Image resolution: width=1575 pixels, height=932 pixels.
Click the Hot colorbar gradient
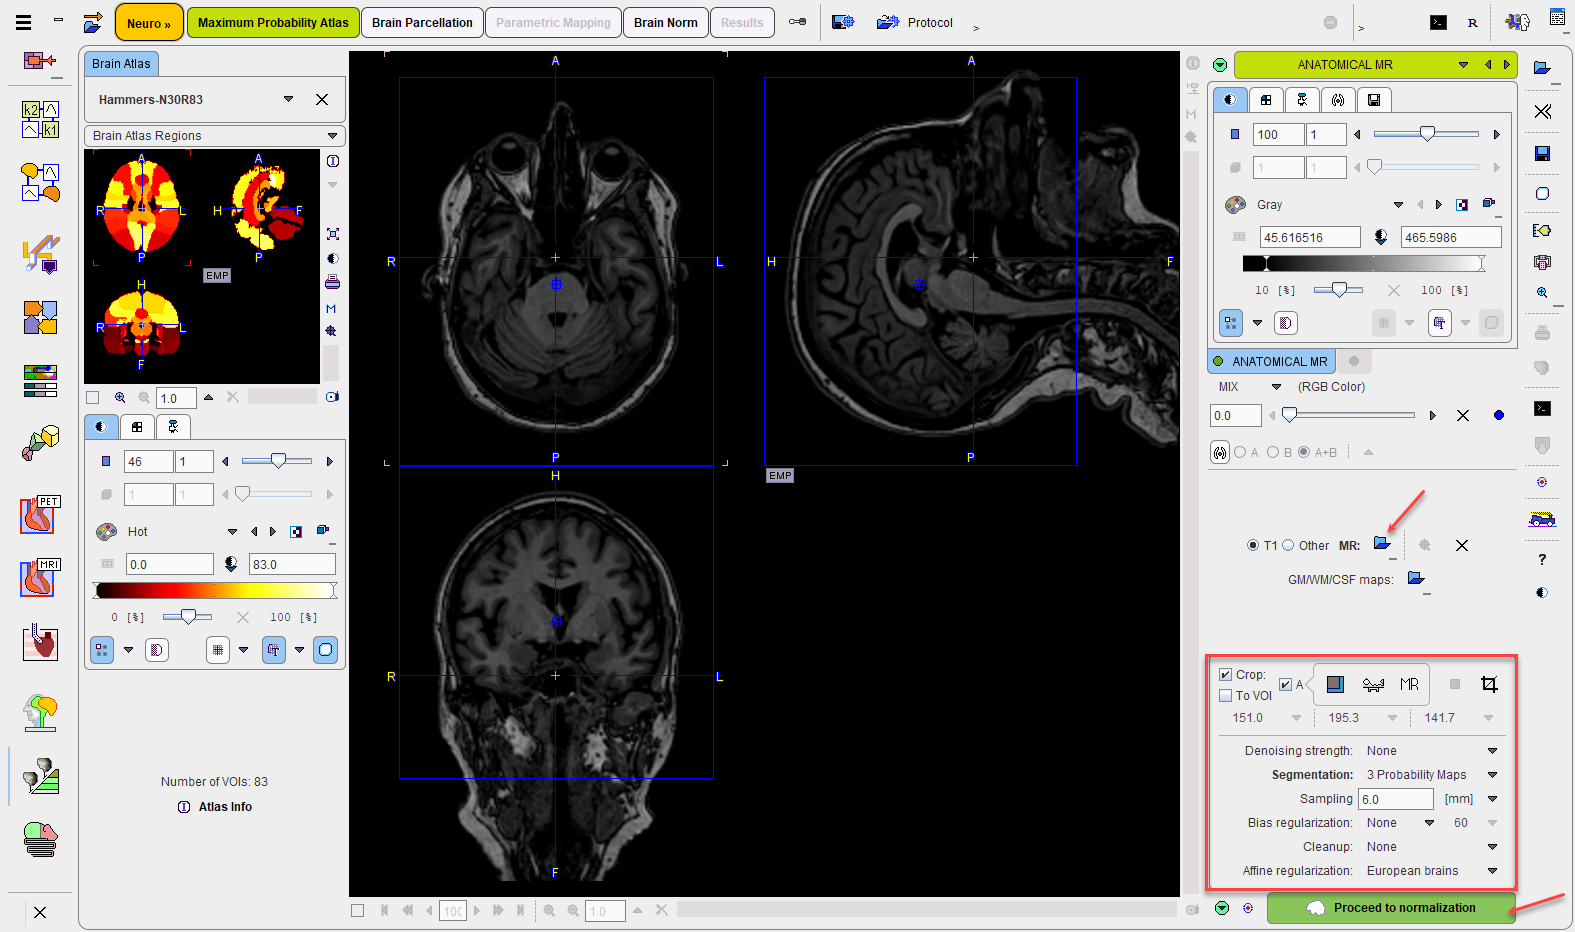click(215, 591)
